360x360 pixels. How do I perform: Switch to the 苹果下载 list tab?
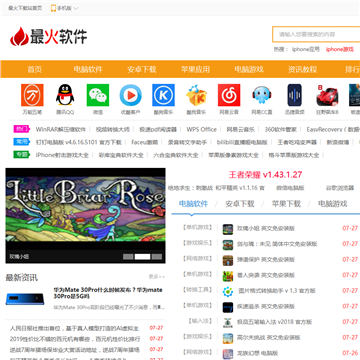click(286, 204)
